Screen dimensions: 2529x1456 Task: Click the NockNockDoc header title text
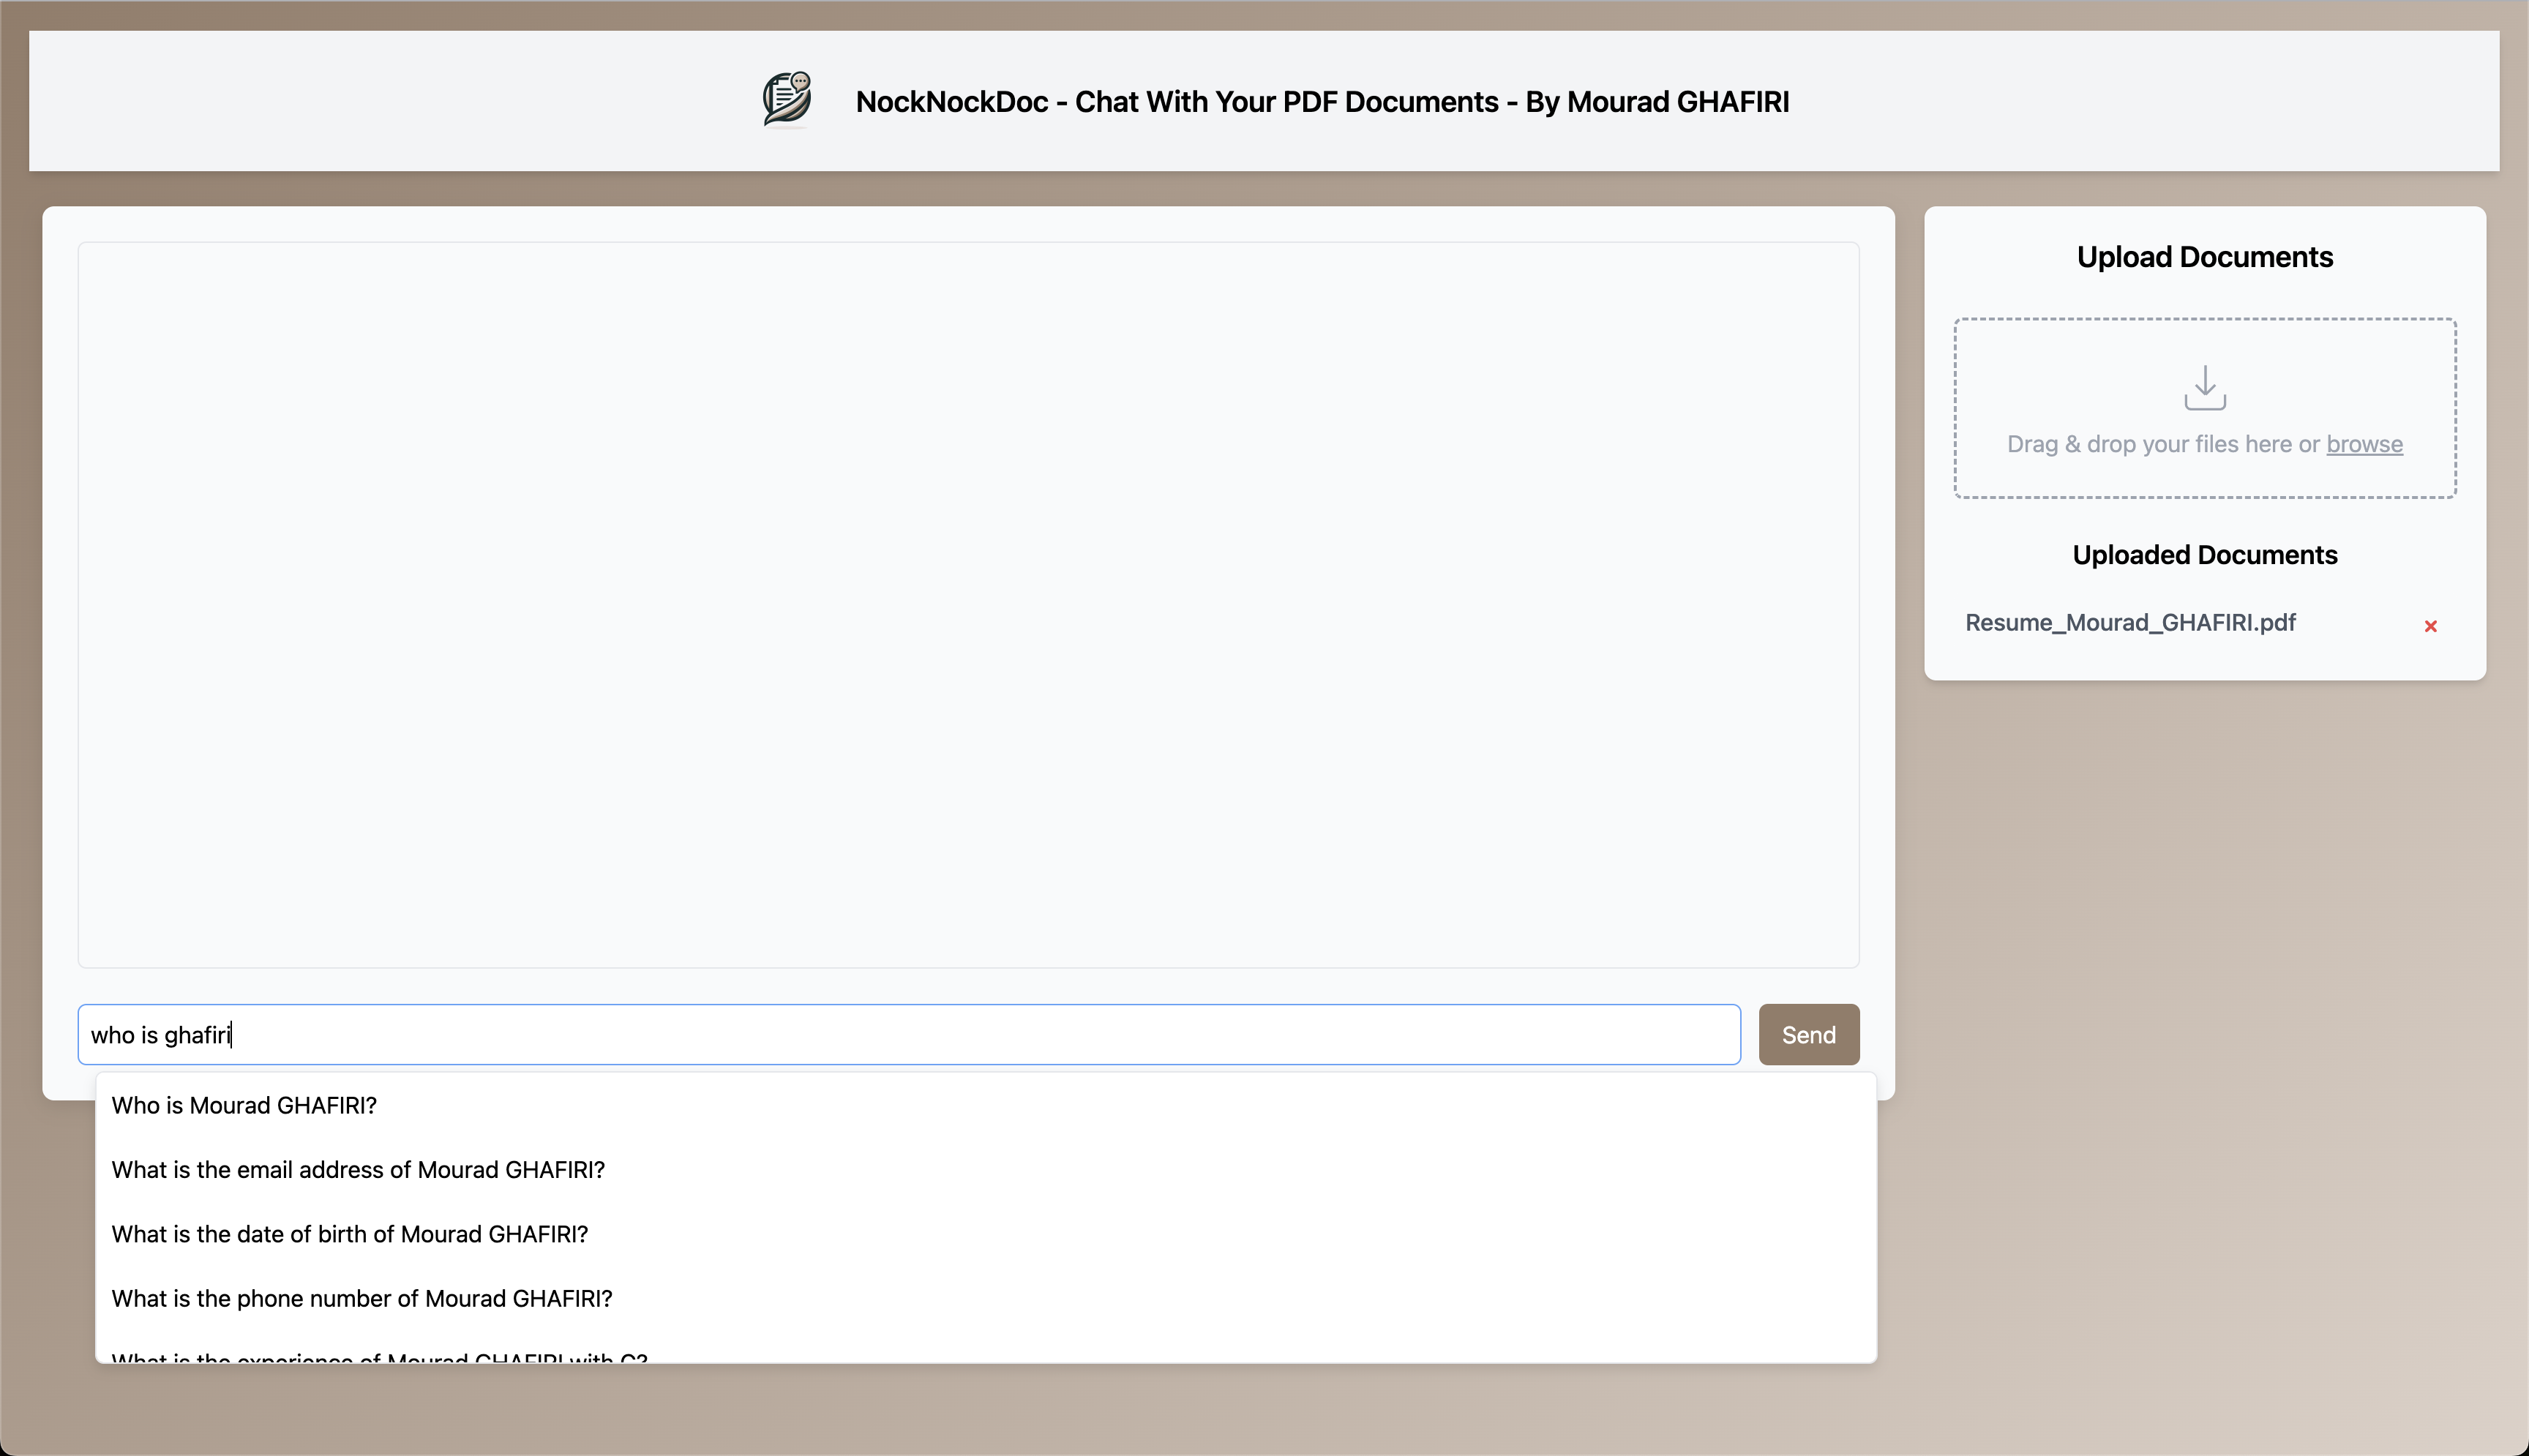pyautogui.click(x=1321, y=102)
